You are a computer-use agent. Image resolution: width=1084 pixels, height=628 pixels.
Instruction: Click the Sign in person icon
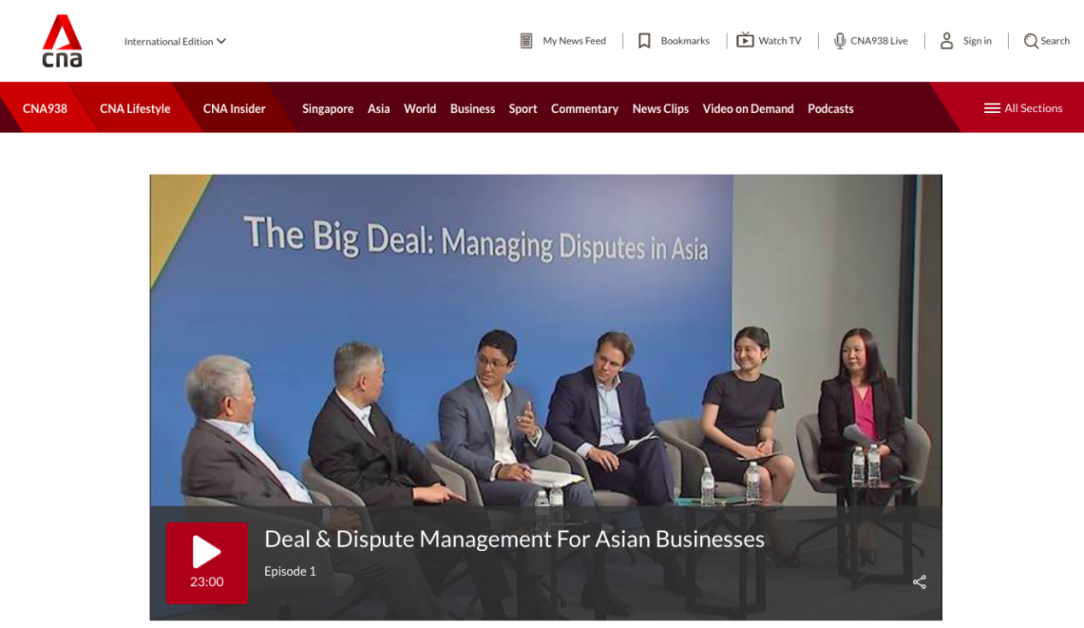(946, 41)
